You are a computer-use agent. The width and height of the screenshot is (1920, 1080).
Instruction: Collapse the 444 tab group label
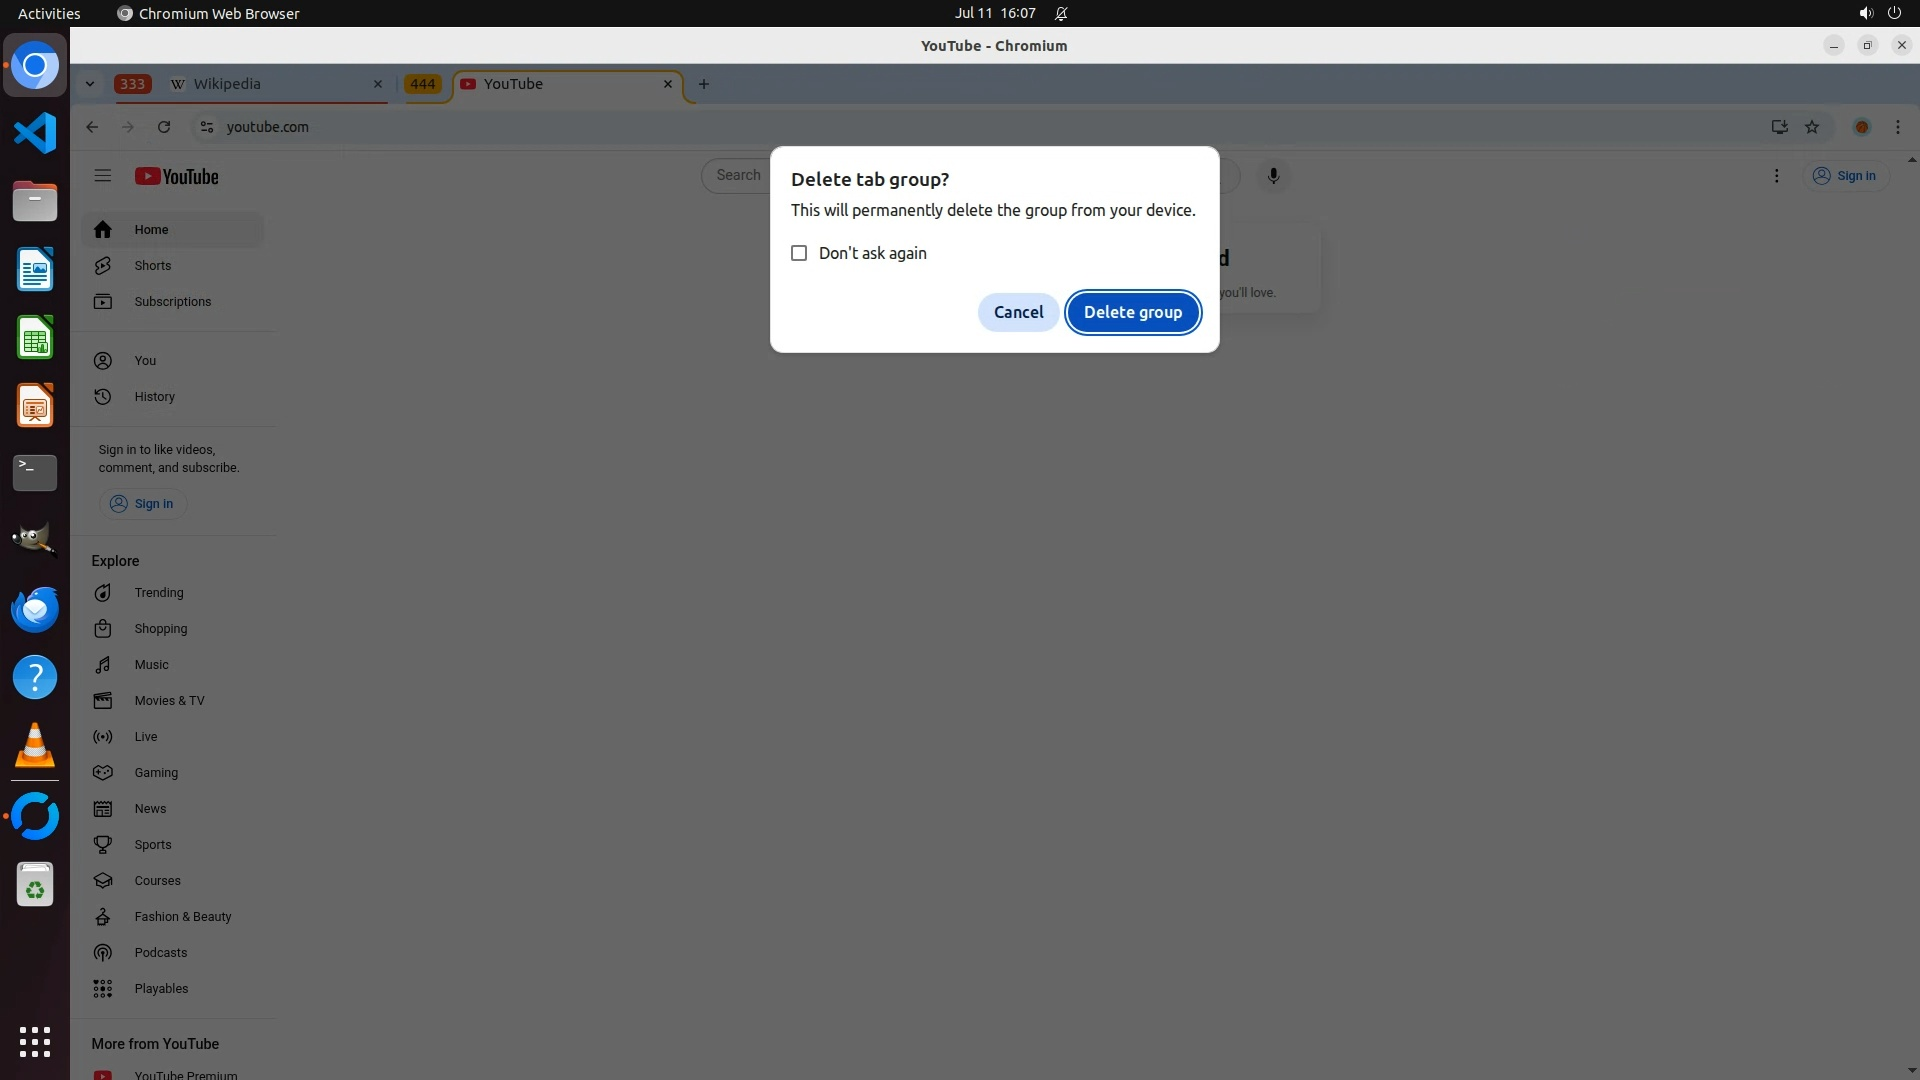pos(423,84)
